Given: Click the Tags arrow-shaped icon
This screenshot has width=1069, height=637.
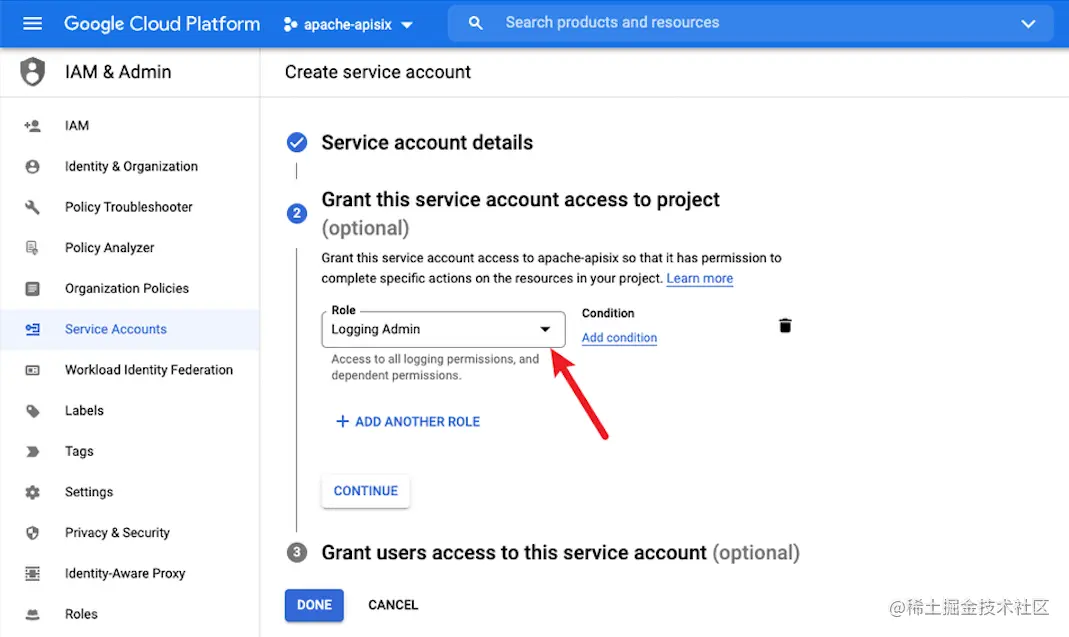Looking at the screenshot, I should [x=32, y=451].
